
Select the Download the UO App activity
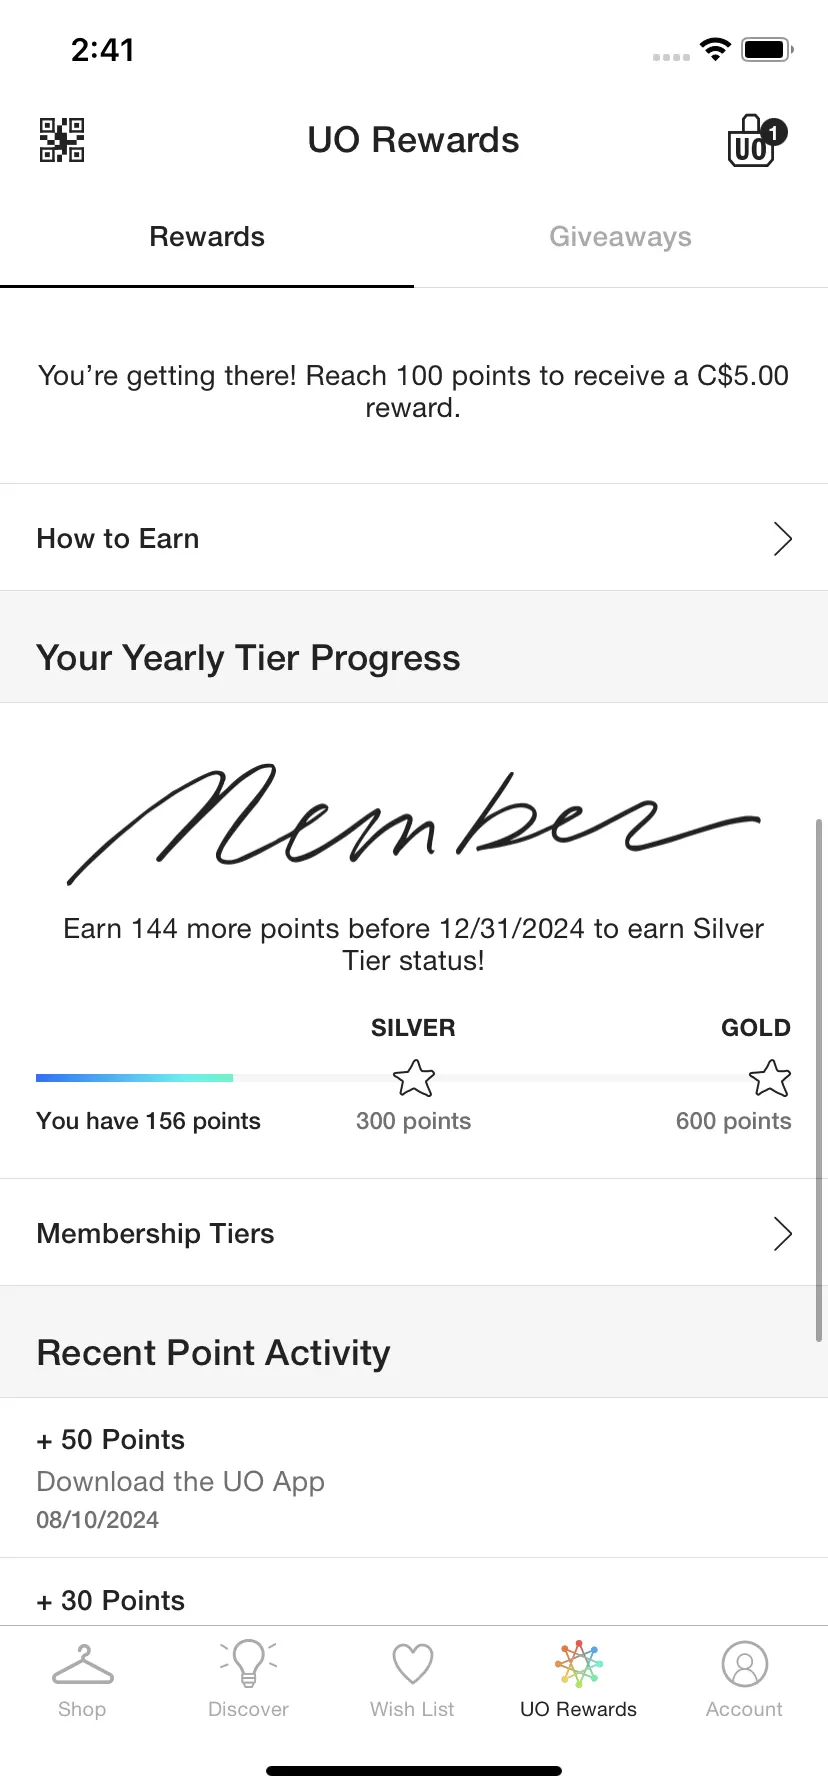[x=414, y=1478]
